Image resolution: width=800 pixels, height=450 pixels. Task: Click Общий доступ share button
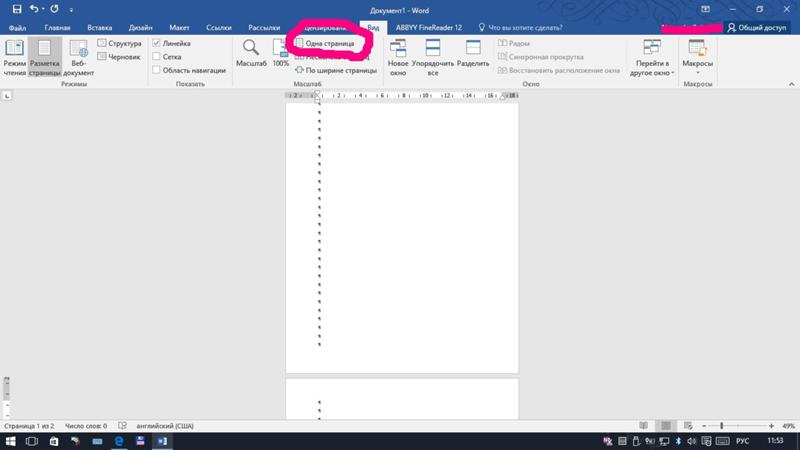pos(757,28)
